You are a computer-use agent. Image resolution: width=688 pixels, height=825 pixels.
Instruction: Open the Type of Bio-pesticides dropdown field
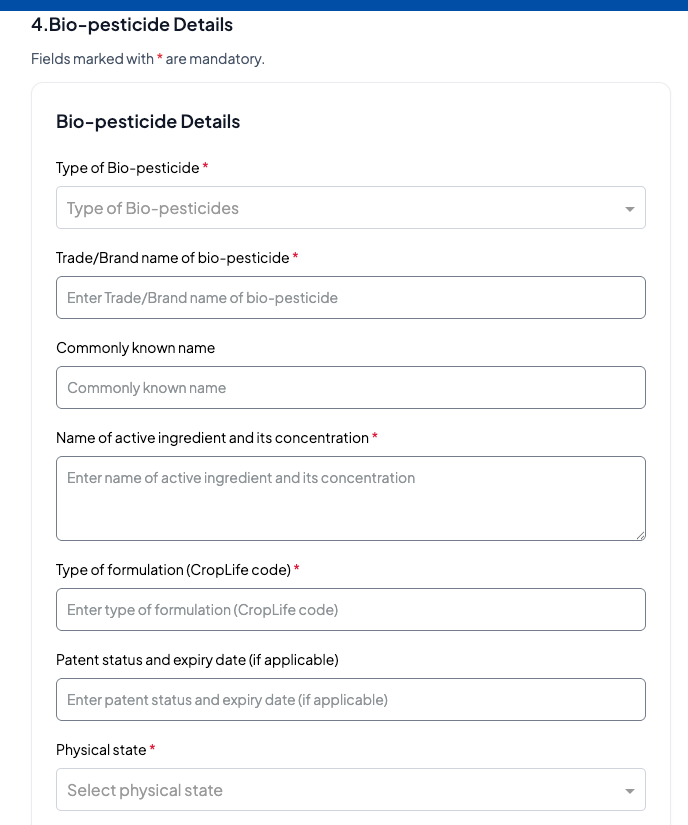coord(340,208)
